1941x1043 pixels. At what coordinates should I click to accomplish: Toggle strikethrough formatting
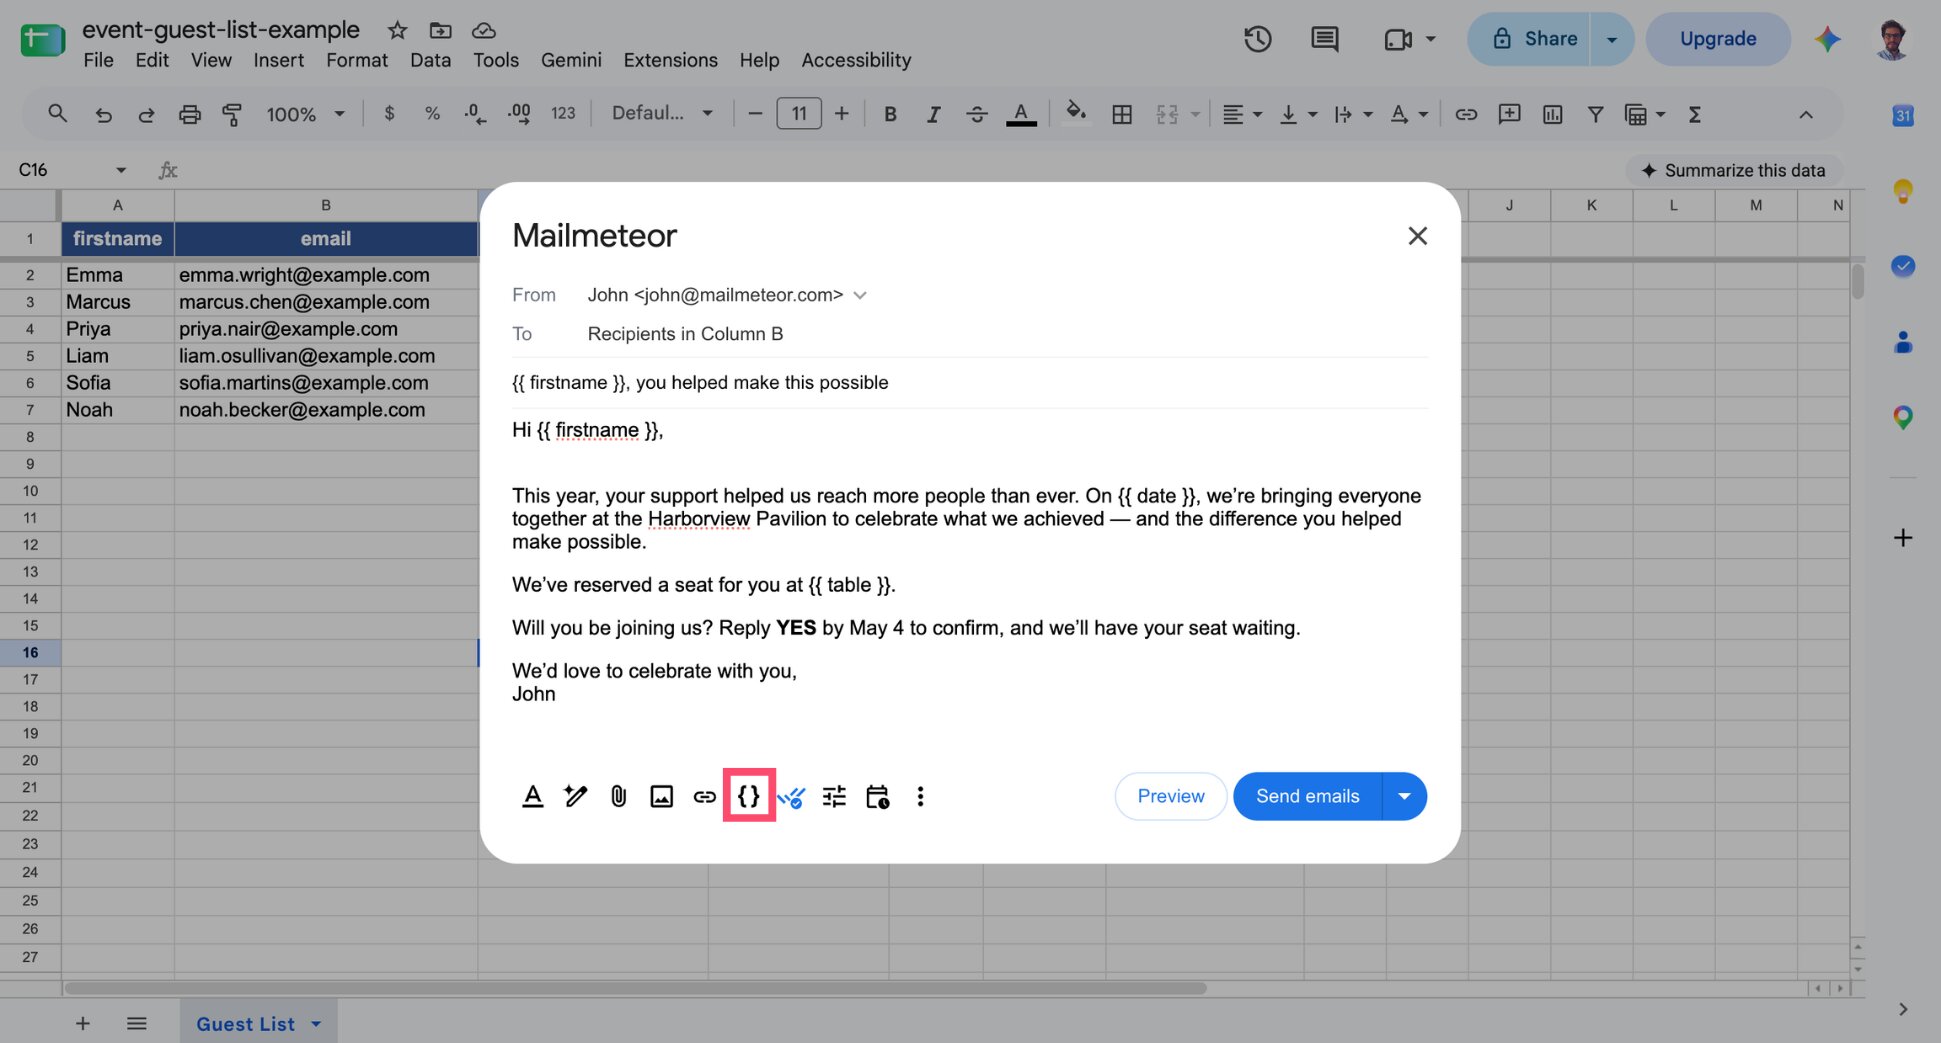click(977, 114)
